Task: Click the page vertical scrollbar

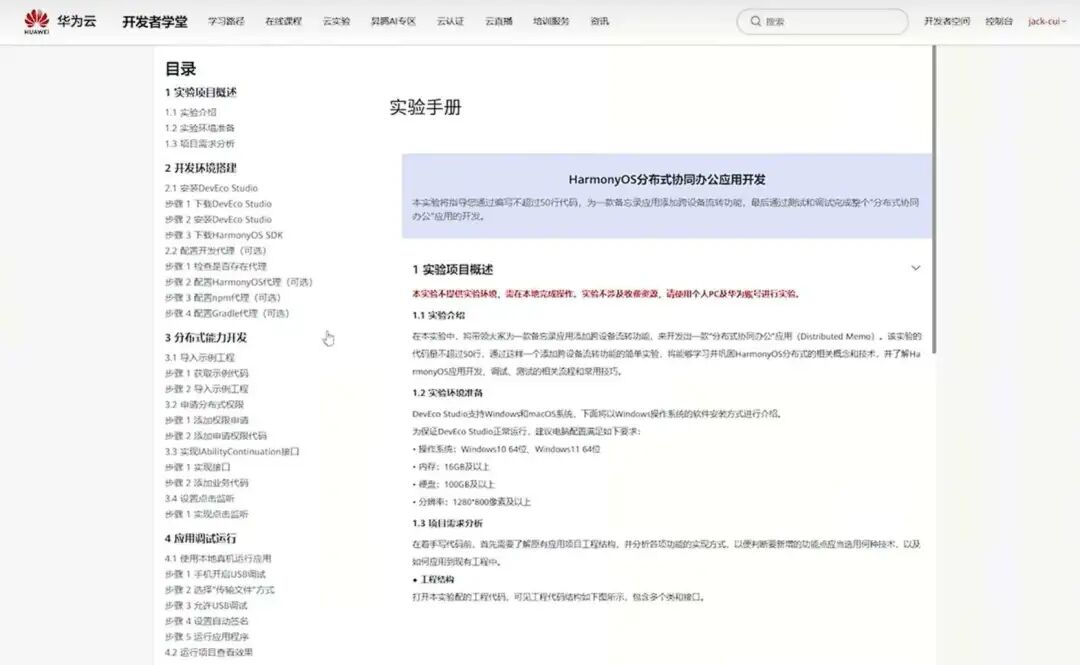Action: (x=934, y=200)
